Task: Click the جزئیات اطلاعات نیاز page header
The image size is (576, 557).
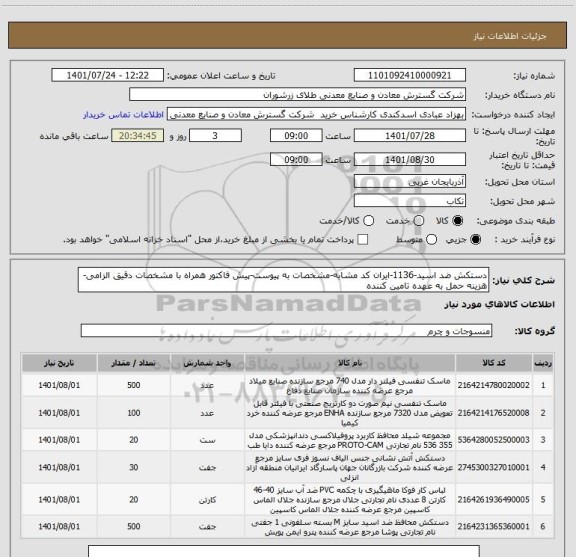Action: pyautogui.click(x=510, y=36)
